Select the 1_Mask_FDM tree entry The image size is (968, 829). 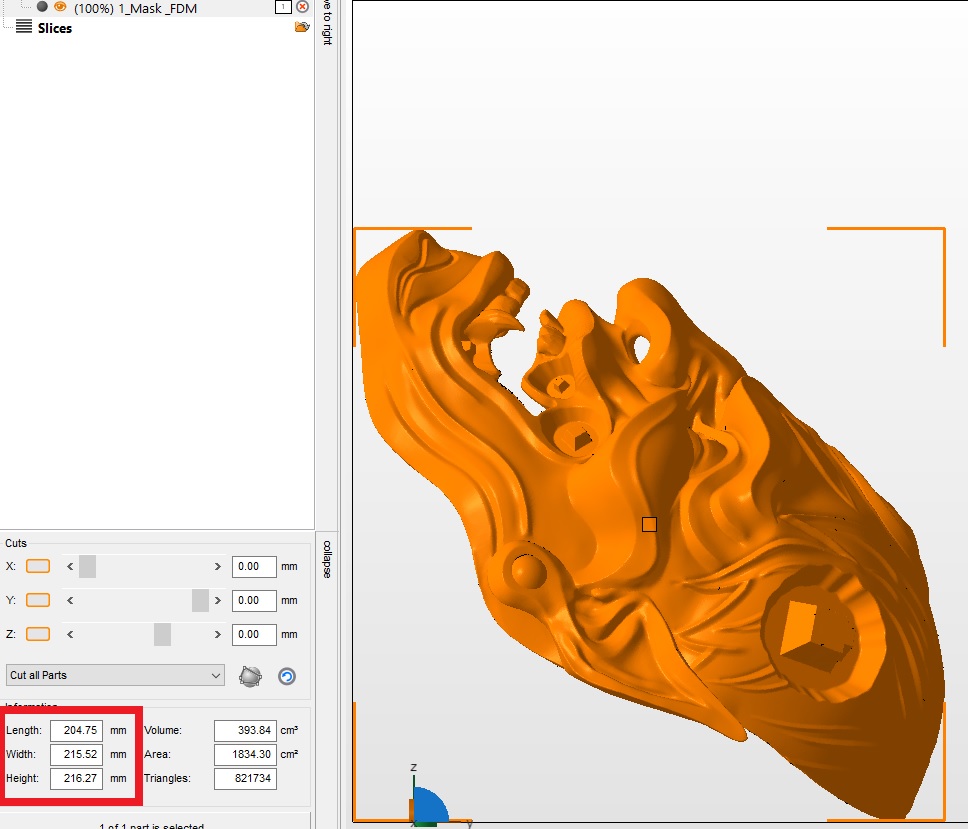[x=135, y=8]
